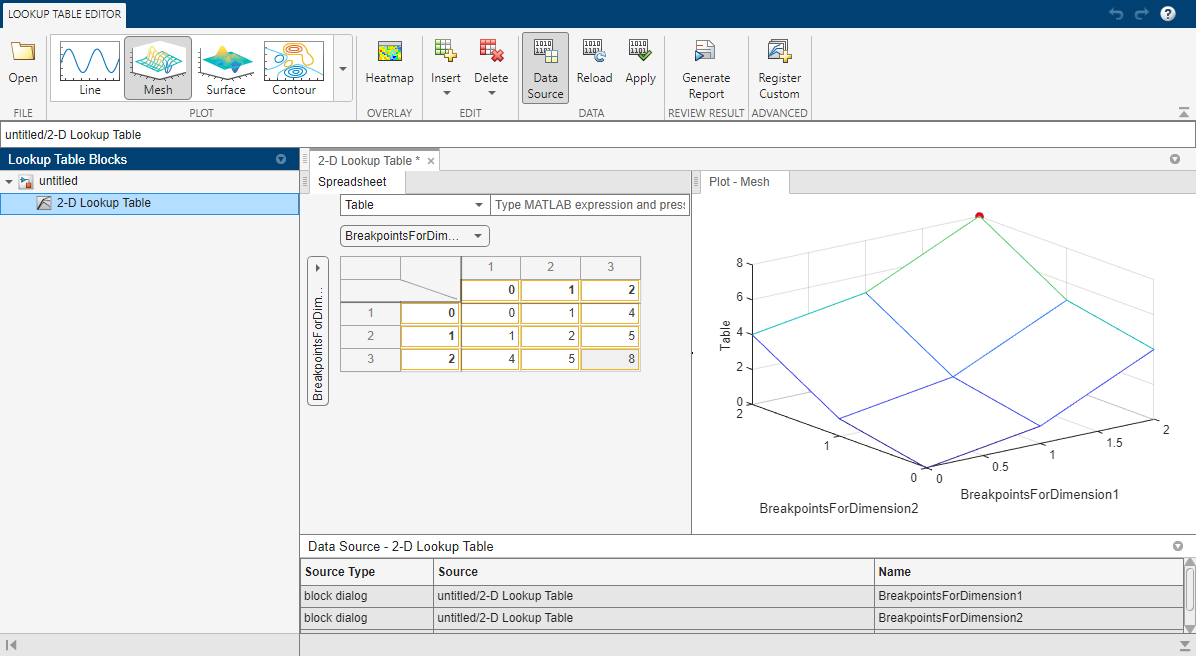Expand the plot gallery dropdown arrow
The image size is (1196, 656).
[x=343, y=69]
